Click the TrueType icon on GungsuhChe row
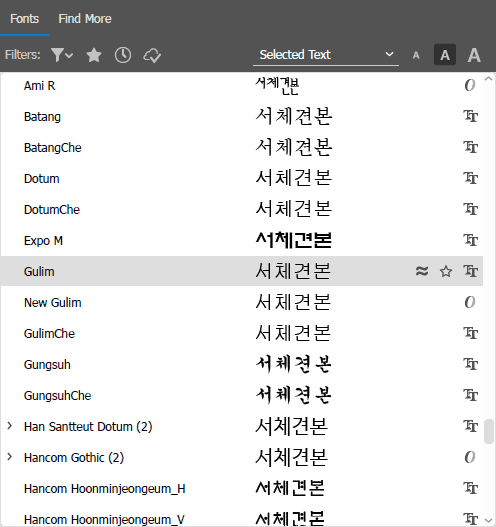The width and height of the screenshot is (496, 527). (470, 395)
